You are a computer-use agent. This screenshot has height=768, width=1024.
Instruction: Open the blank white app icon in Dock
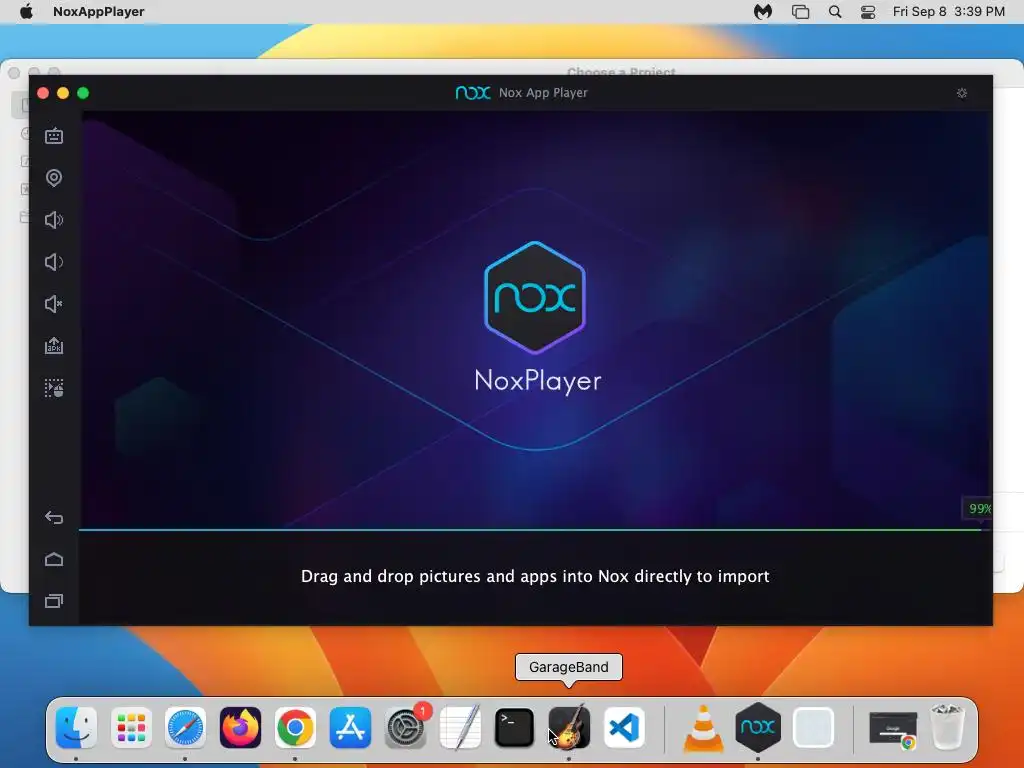pos(813,727)
